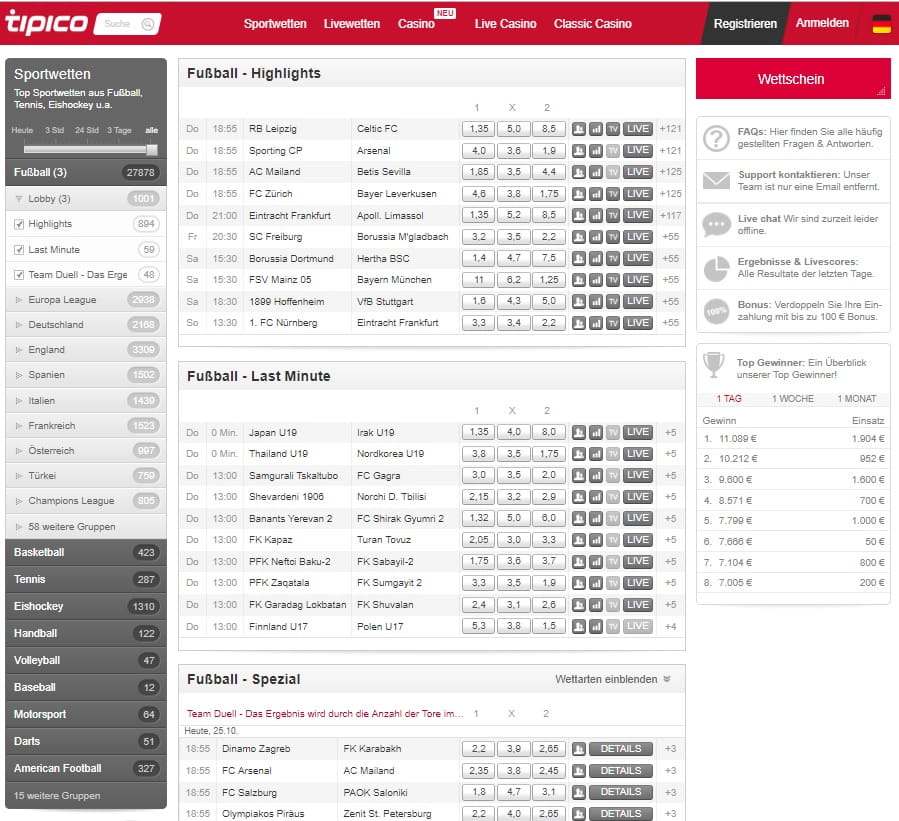Open the Livewetten menu
899x821 pixels.
click(x=351, y=24)
